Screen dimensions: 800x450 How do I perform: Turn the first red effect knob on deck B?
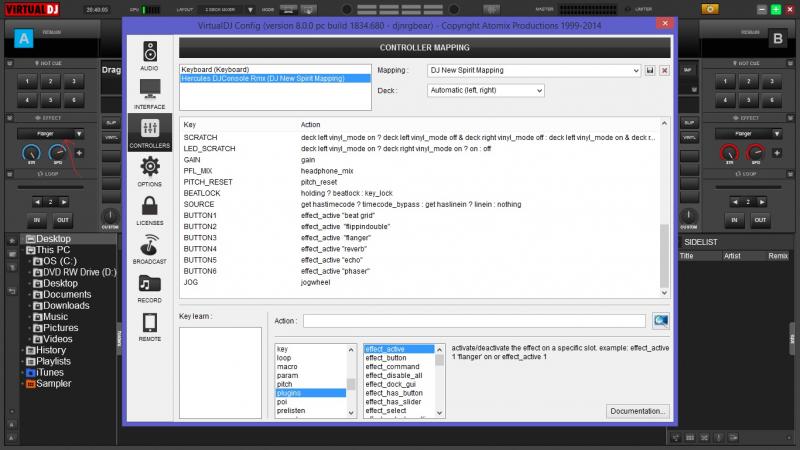tap(729, 153)
